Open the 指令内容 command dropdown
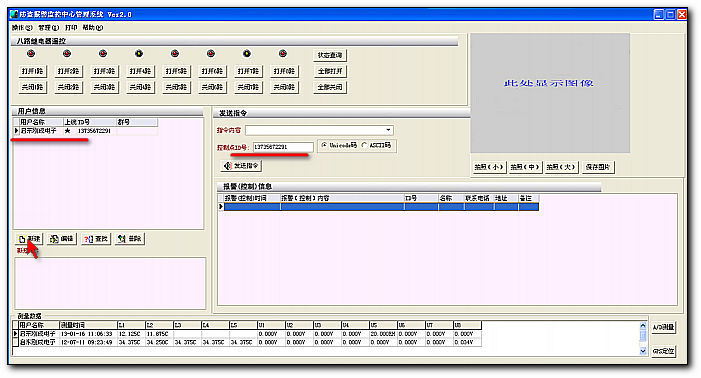 click(x=388, y=130)
